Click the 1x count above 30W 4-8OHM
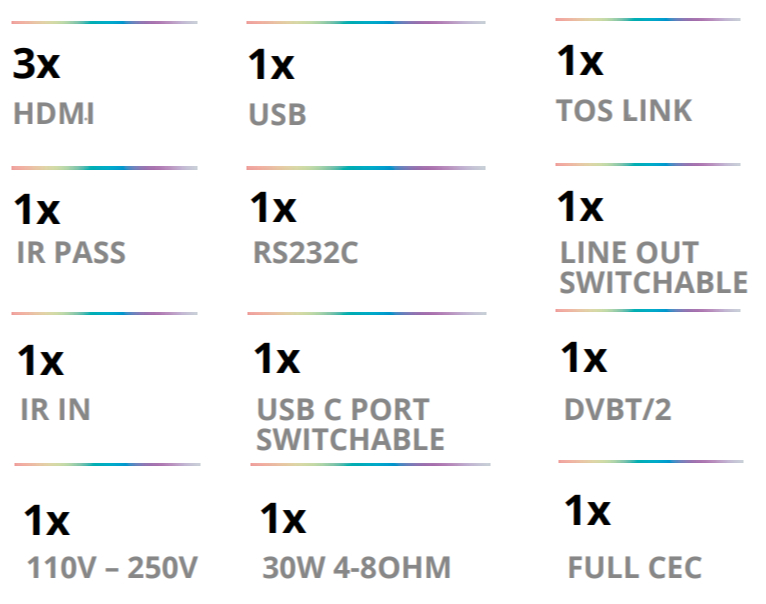This screenshot has width=766, height=604. coord(283,518)
